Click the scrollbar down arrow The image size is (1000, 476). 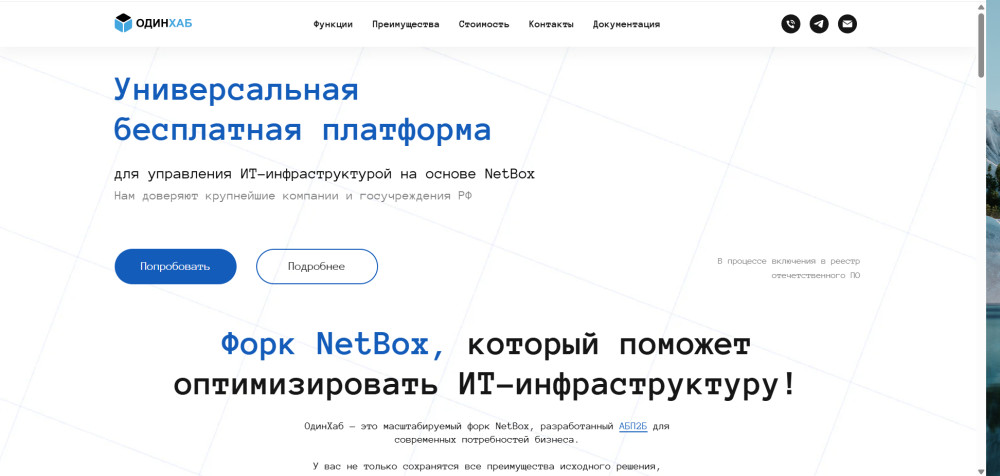coord(982,471)
